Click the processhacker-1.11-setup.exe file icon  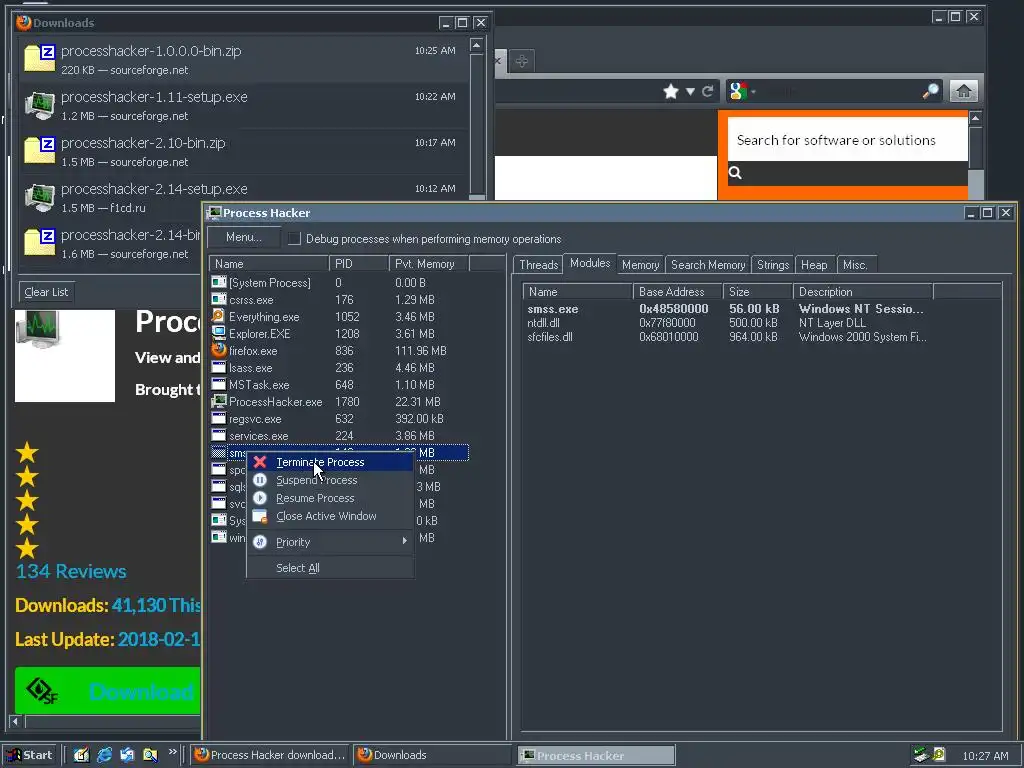click(40, 105)
